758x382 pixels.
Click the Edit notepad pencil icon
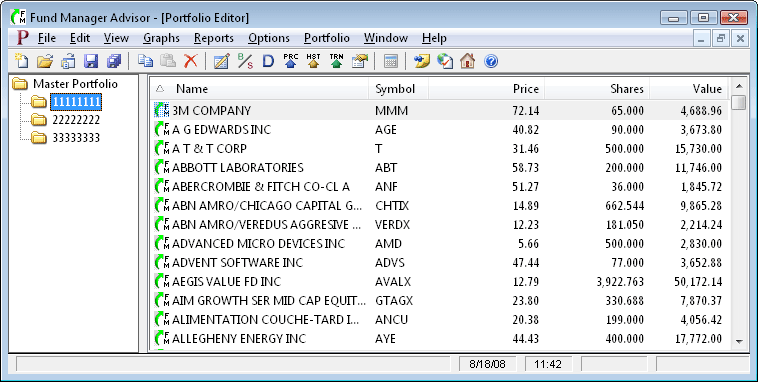point(221,61)
